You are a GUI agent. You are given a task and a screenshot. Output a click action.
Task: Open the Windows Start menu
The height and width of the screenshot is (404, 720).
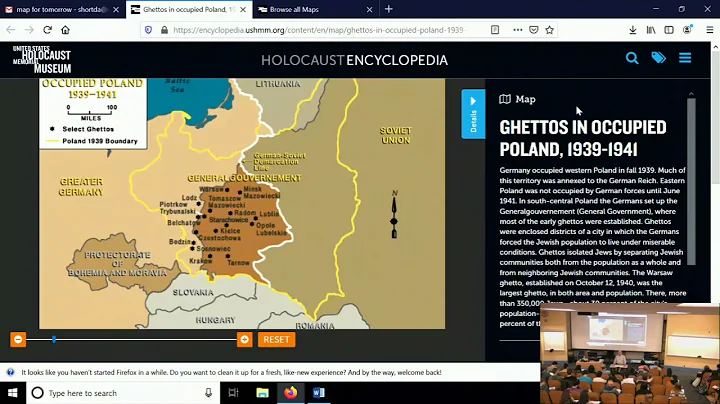coord(12,393)
